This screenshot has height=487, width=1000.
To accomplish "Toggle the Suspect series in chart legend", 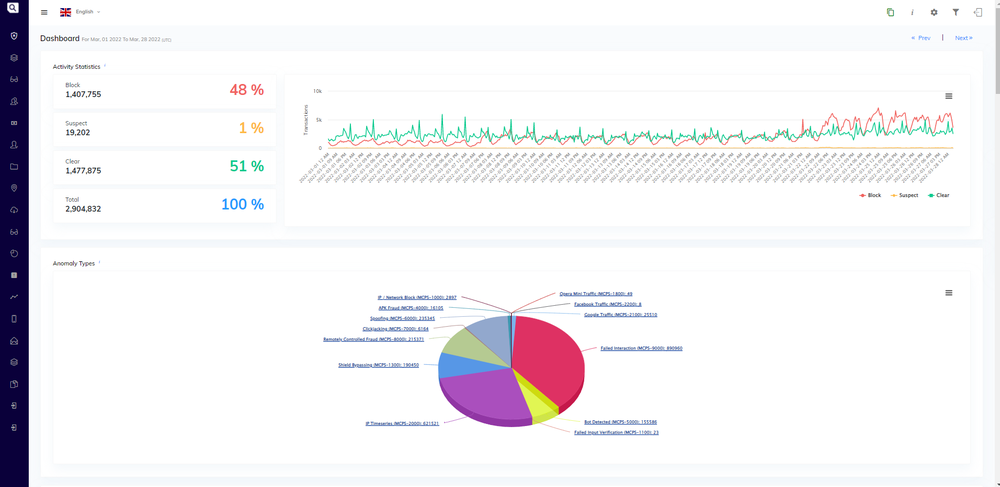I will tap(904, 195).
